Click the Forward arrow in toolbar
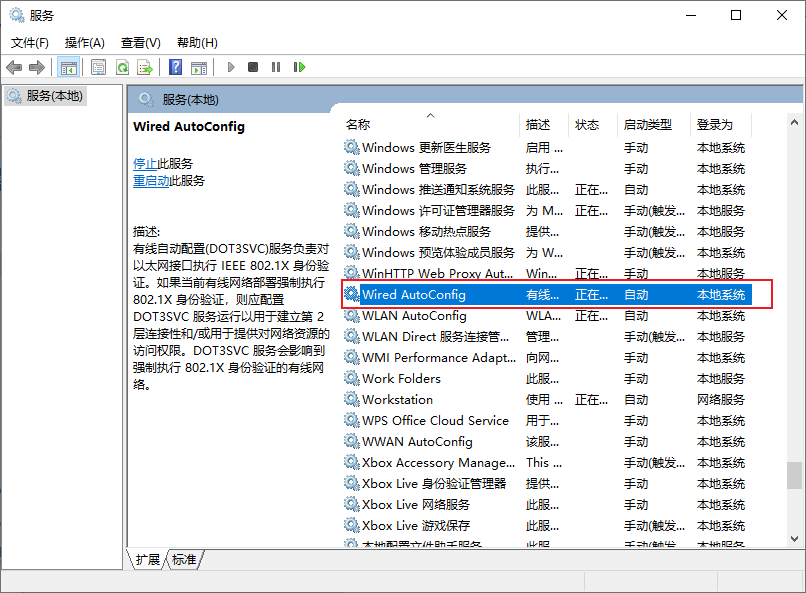 pos(37,67)
